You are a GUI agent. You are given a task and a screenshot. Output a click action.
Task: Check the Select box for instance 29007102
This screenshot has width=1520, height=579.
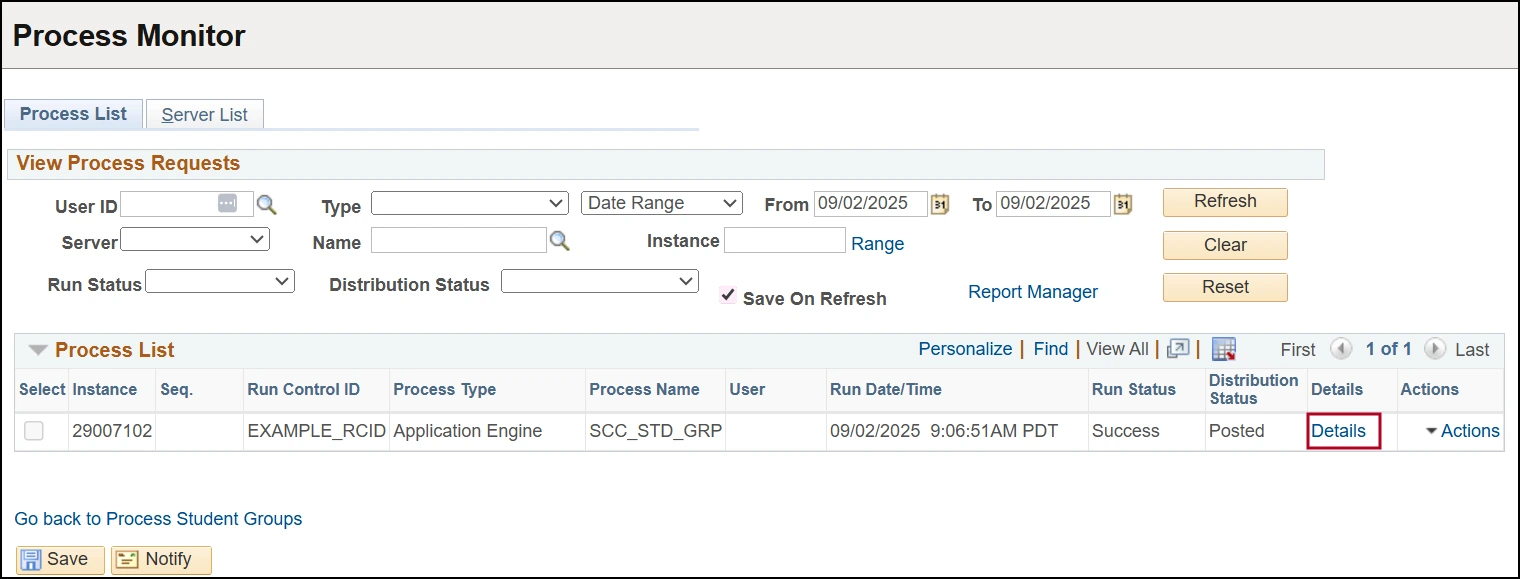coord(34,431)
